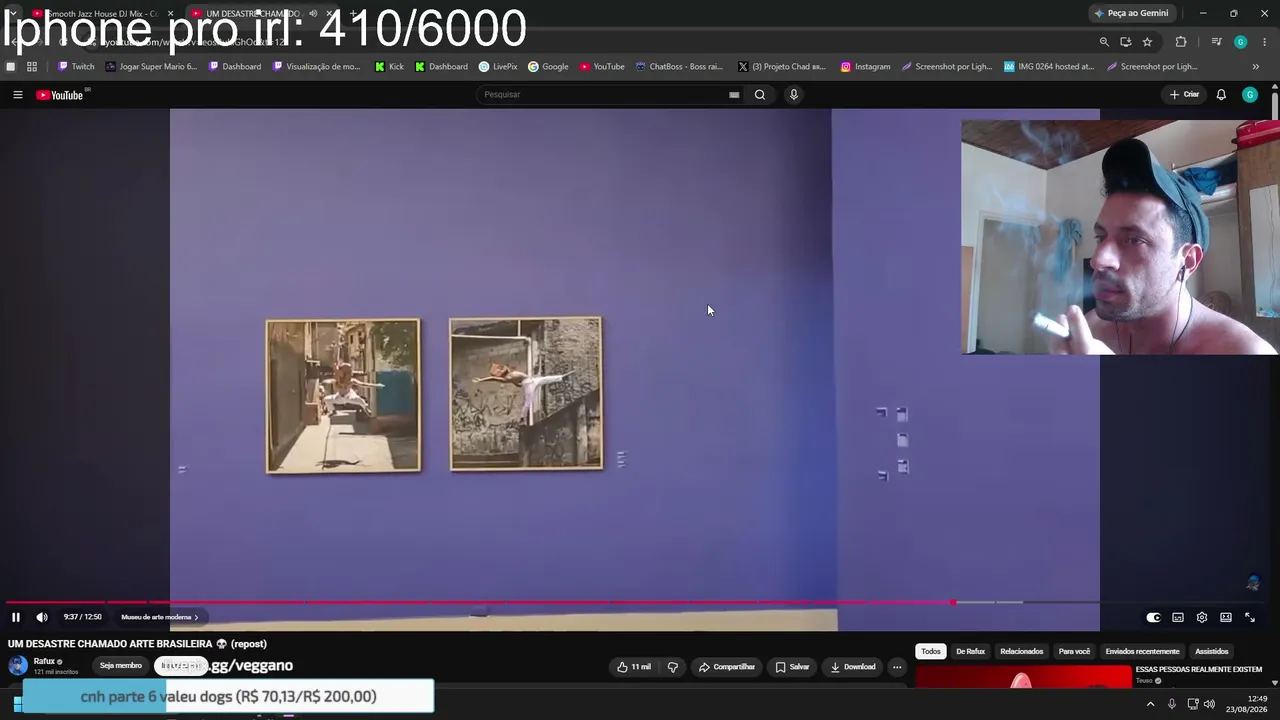Go to the YouTube home logo
Viewport: 1280px width, 720px height.
pyautogui.click(x=60, y=95)
